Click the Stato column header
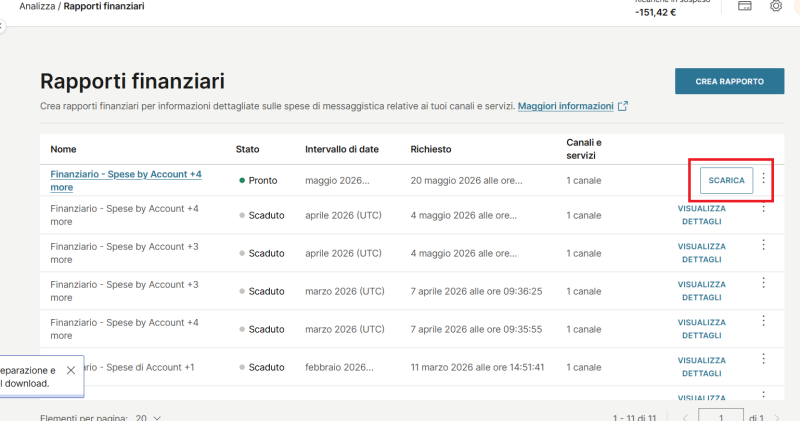This screenshot has width=800, height=421. coord(247,149)
